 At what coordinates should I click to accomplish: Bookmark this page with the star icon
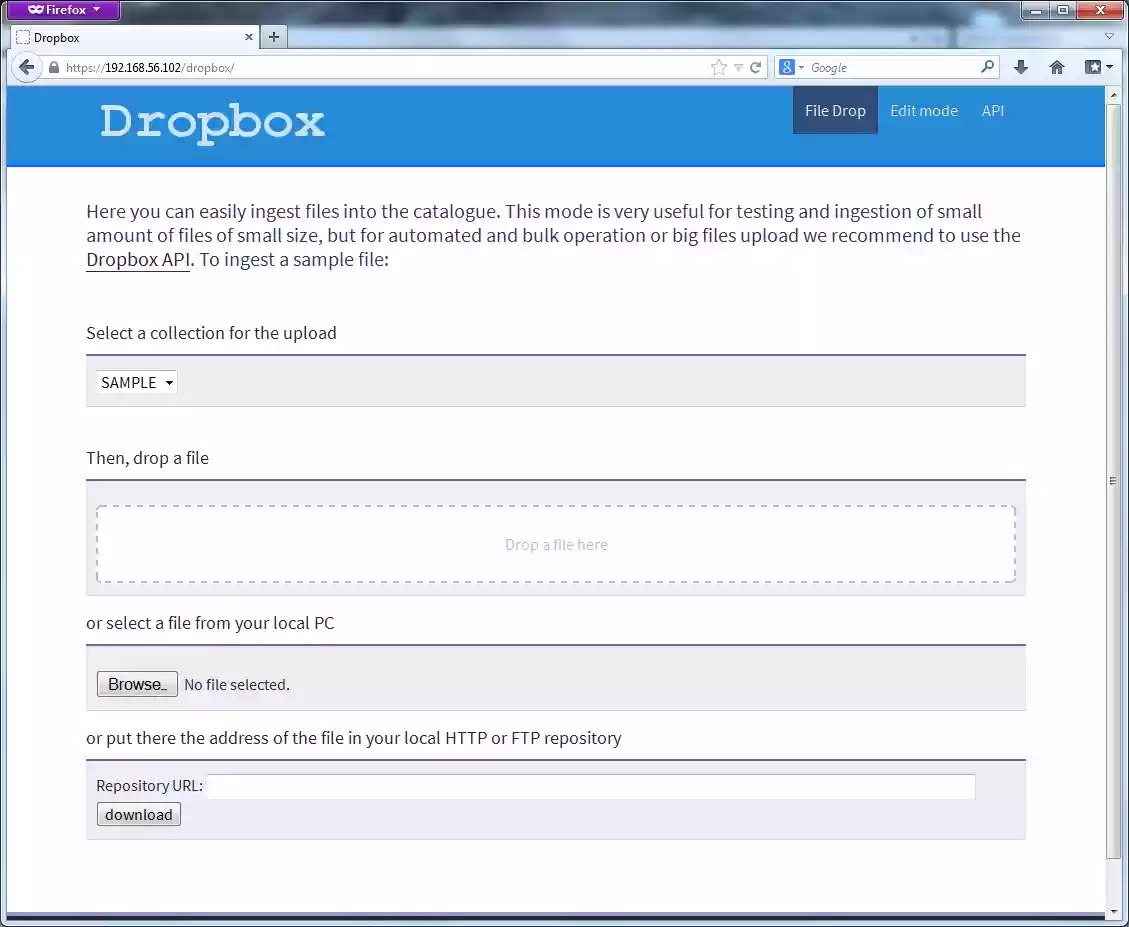718,68
